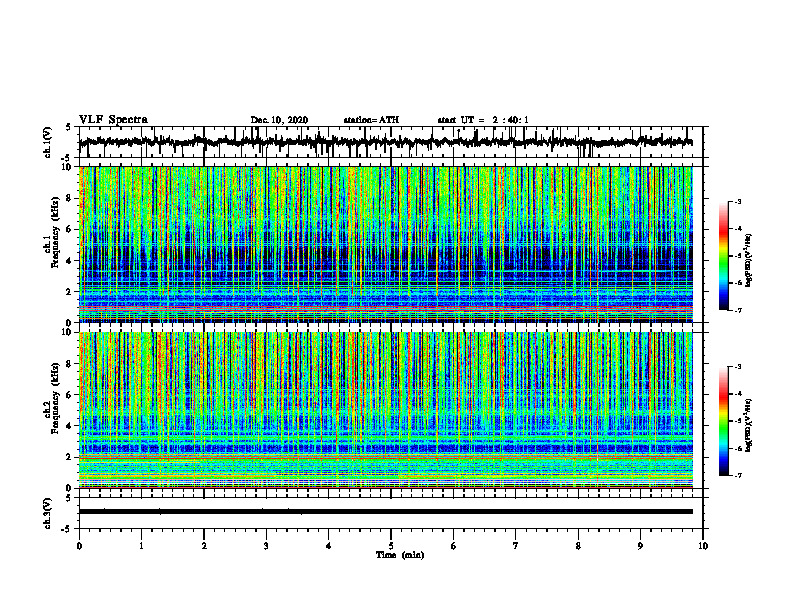Click the ch.2 "Frequency (kHz)" axis label

pos(55,398)
